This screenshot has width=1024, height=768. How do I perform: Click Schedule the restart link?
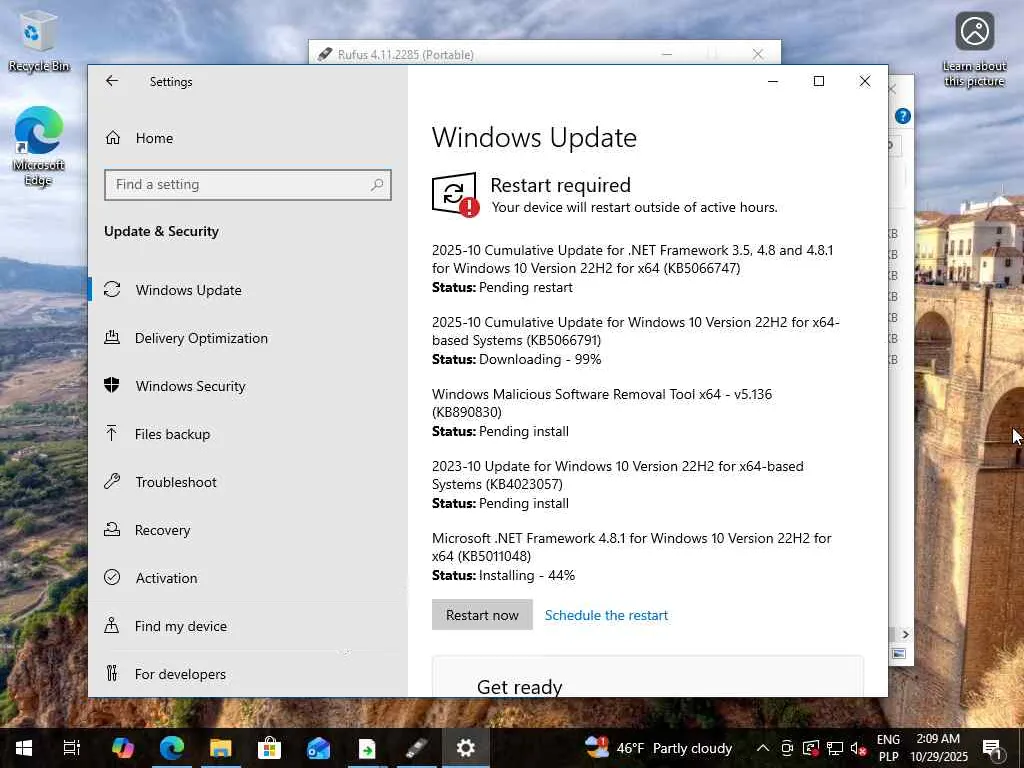pyautogui.click(x=606, y=615)
